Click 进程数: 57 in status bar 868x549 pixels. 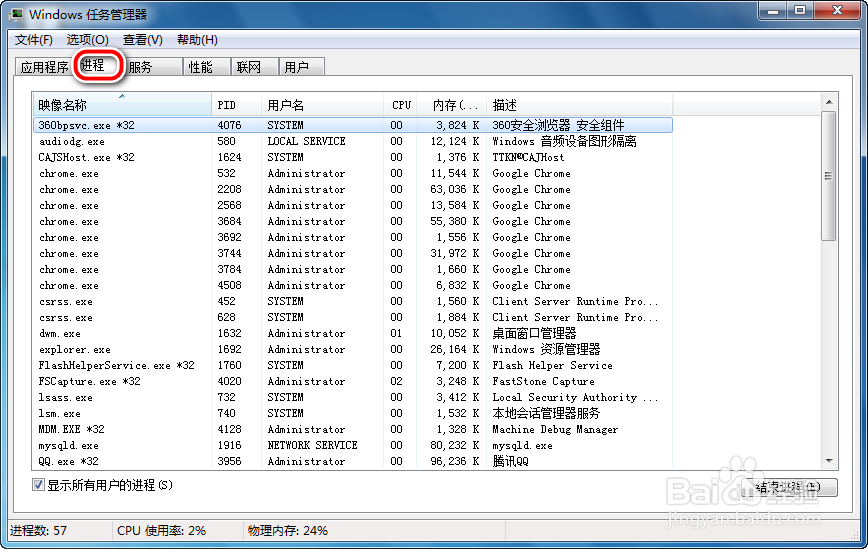pos(39,531)
